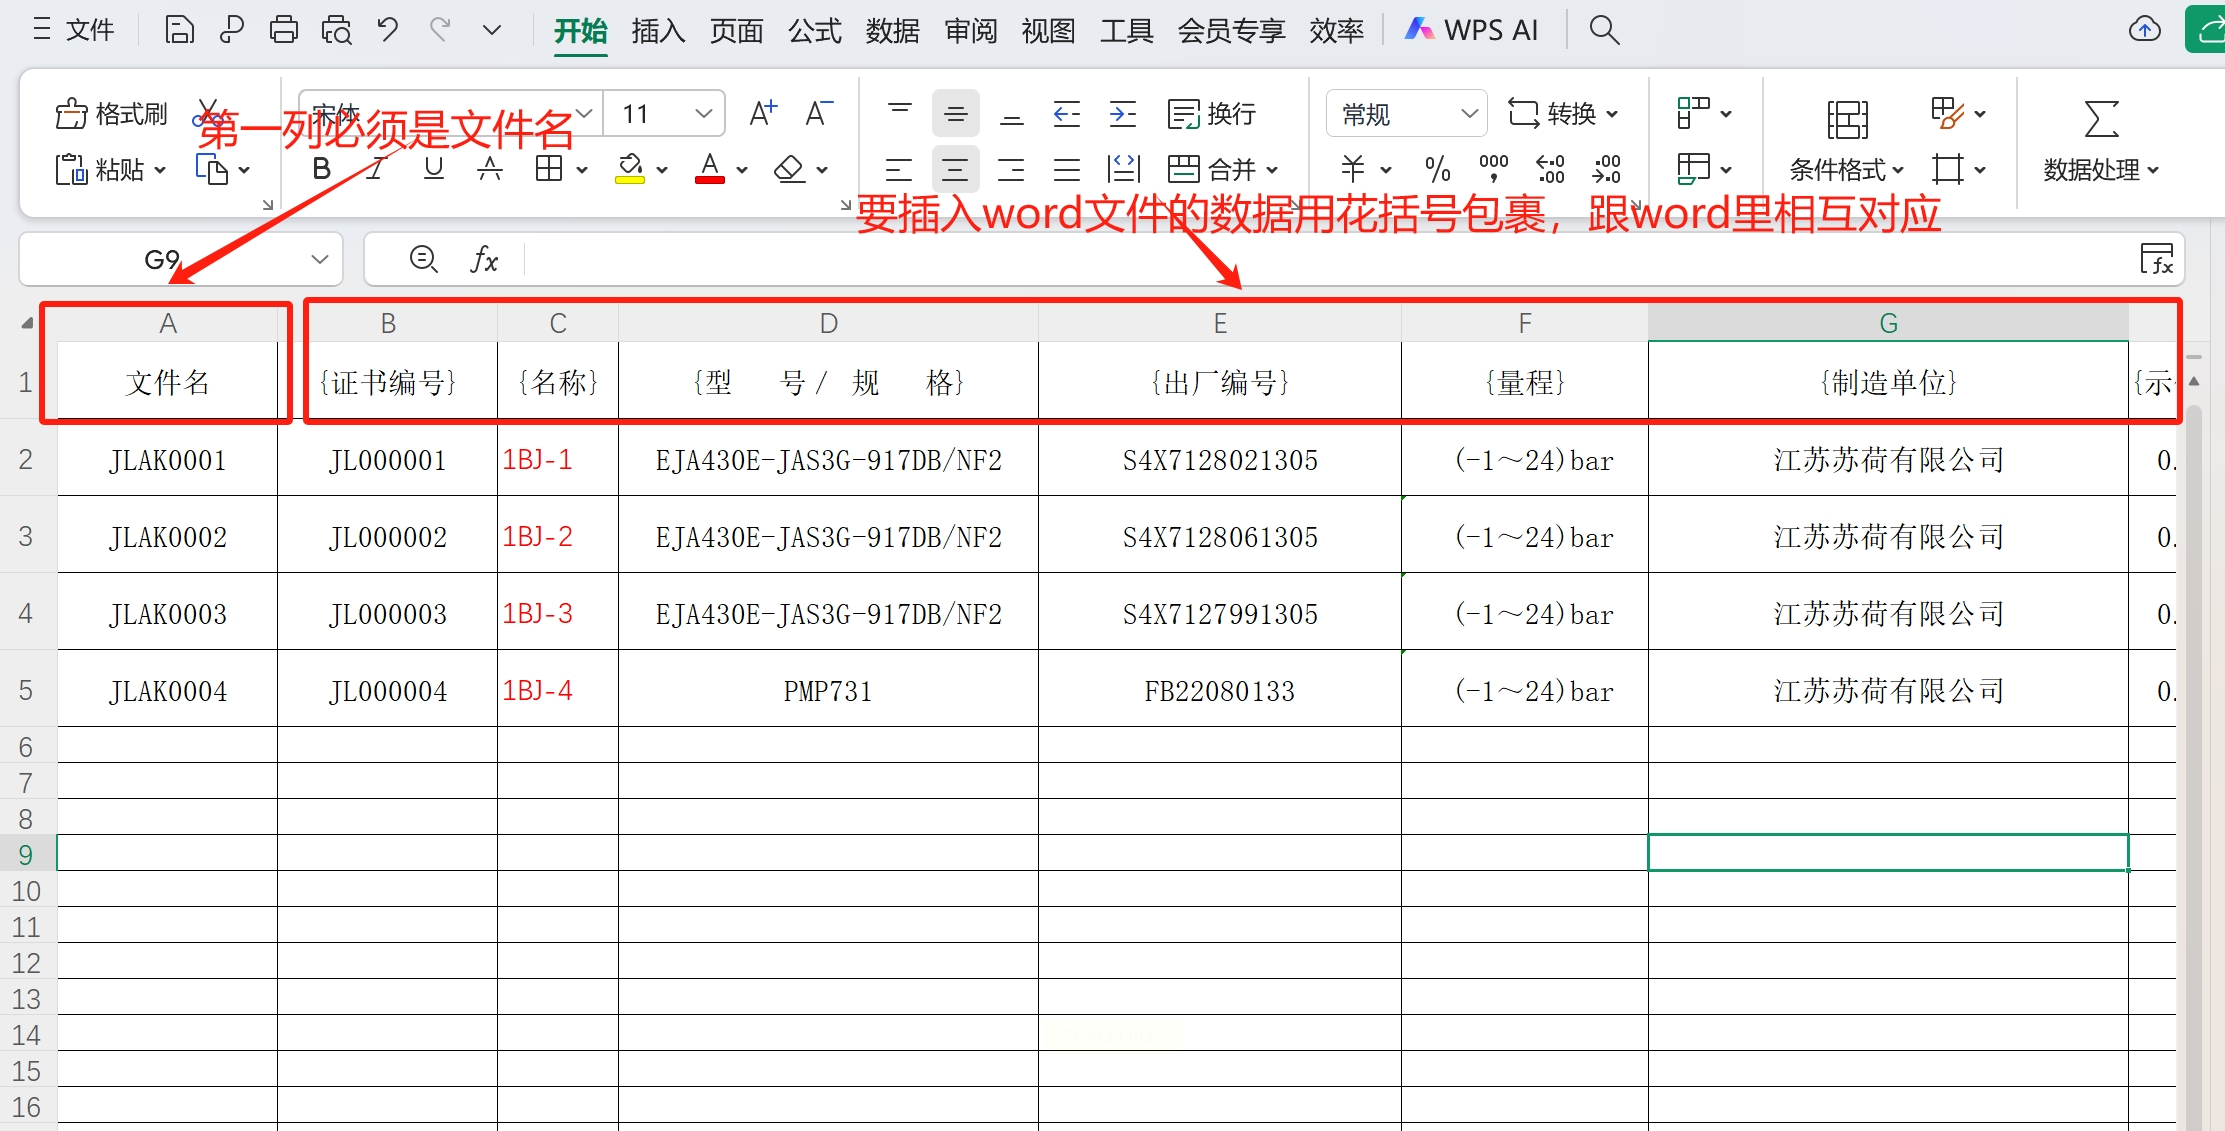Click the insert function fx icon
This screenshot has height=1131, width=2225.
pos(484,260)
